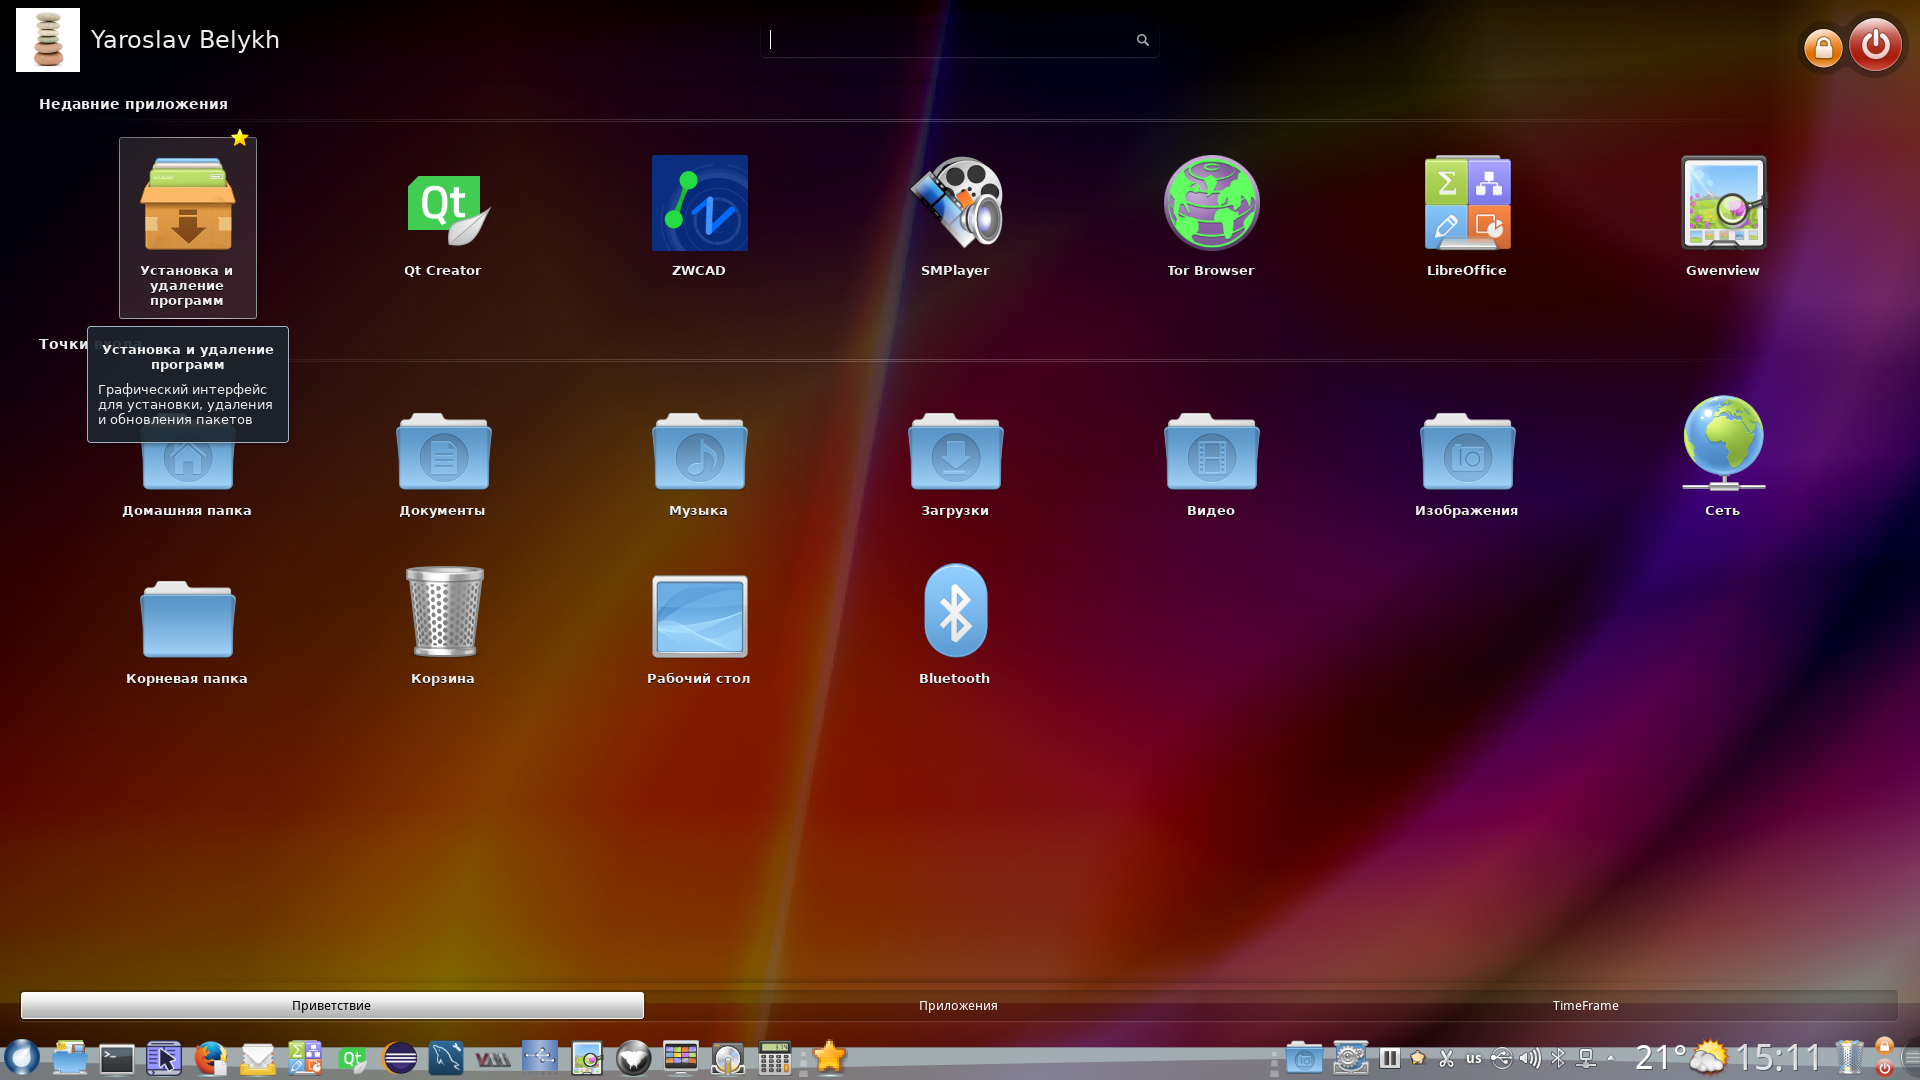
Task: Switch to the Приложения tab
Action: click(958, 1005)
